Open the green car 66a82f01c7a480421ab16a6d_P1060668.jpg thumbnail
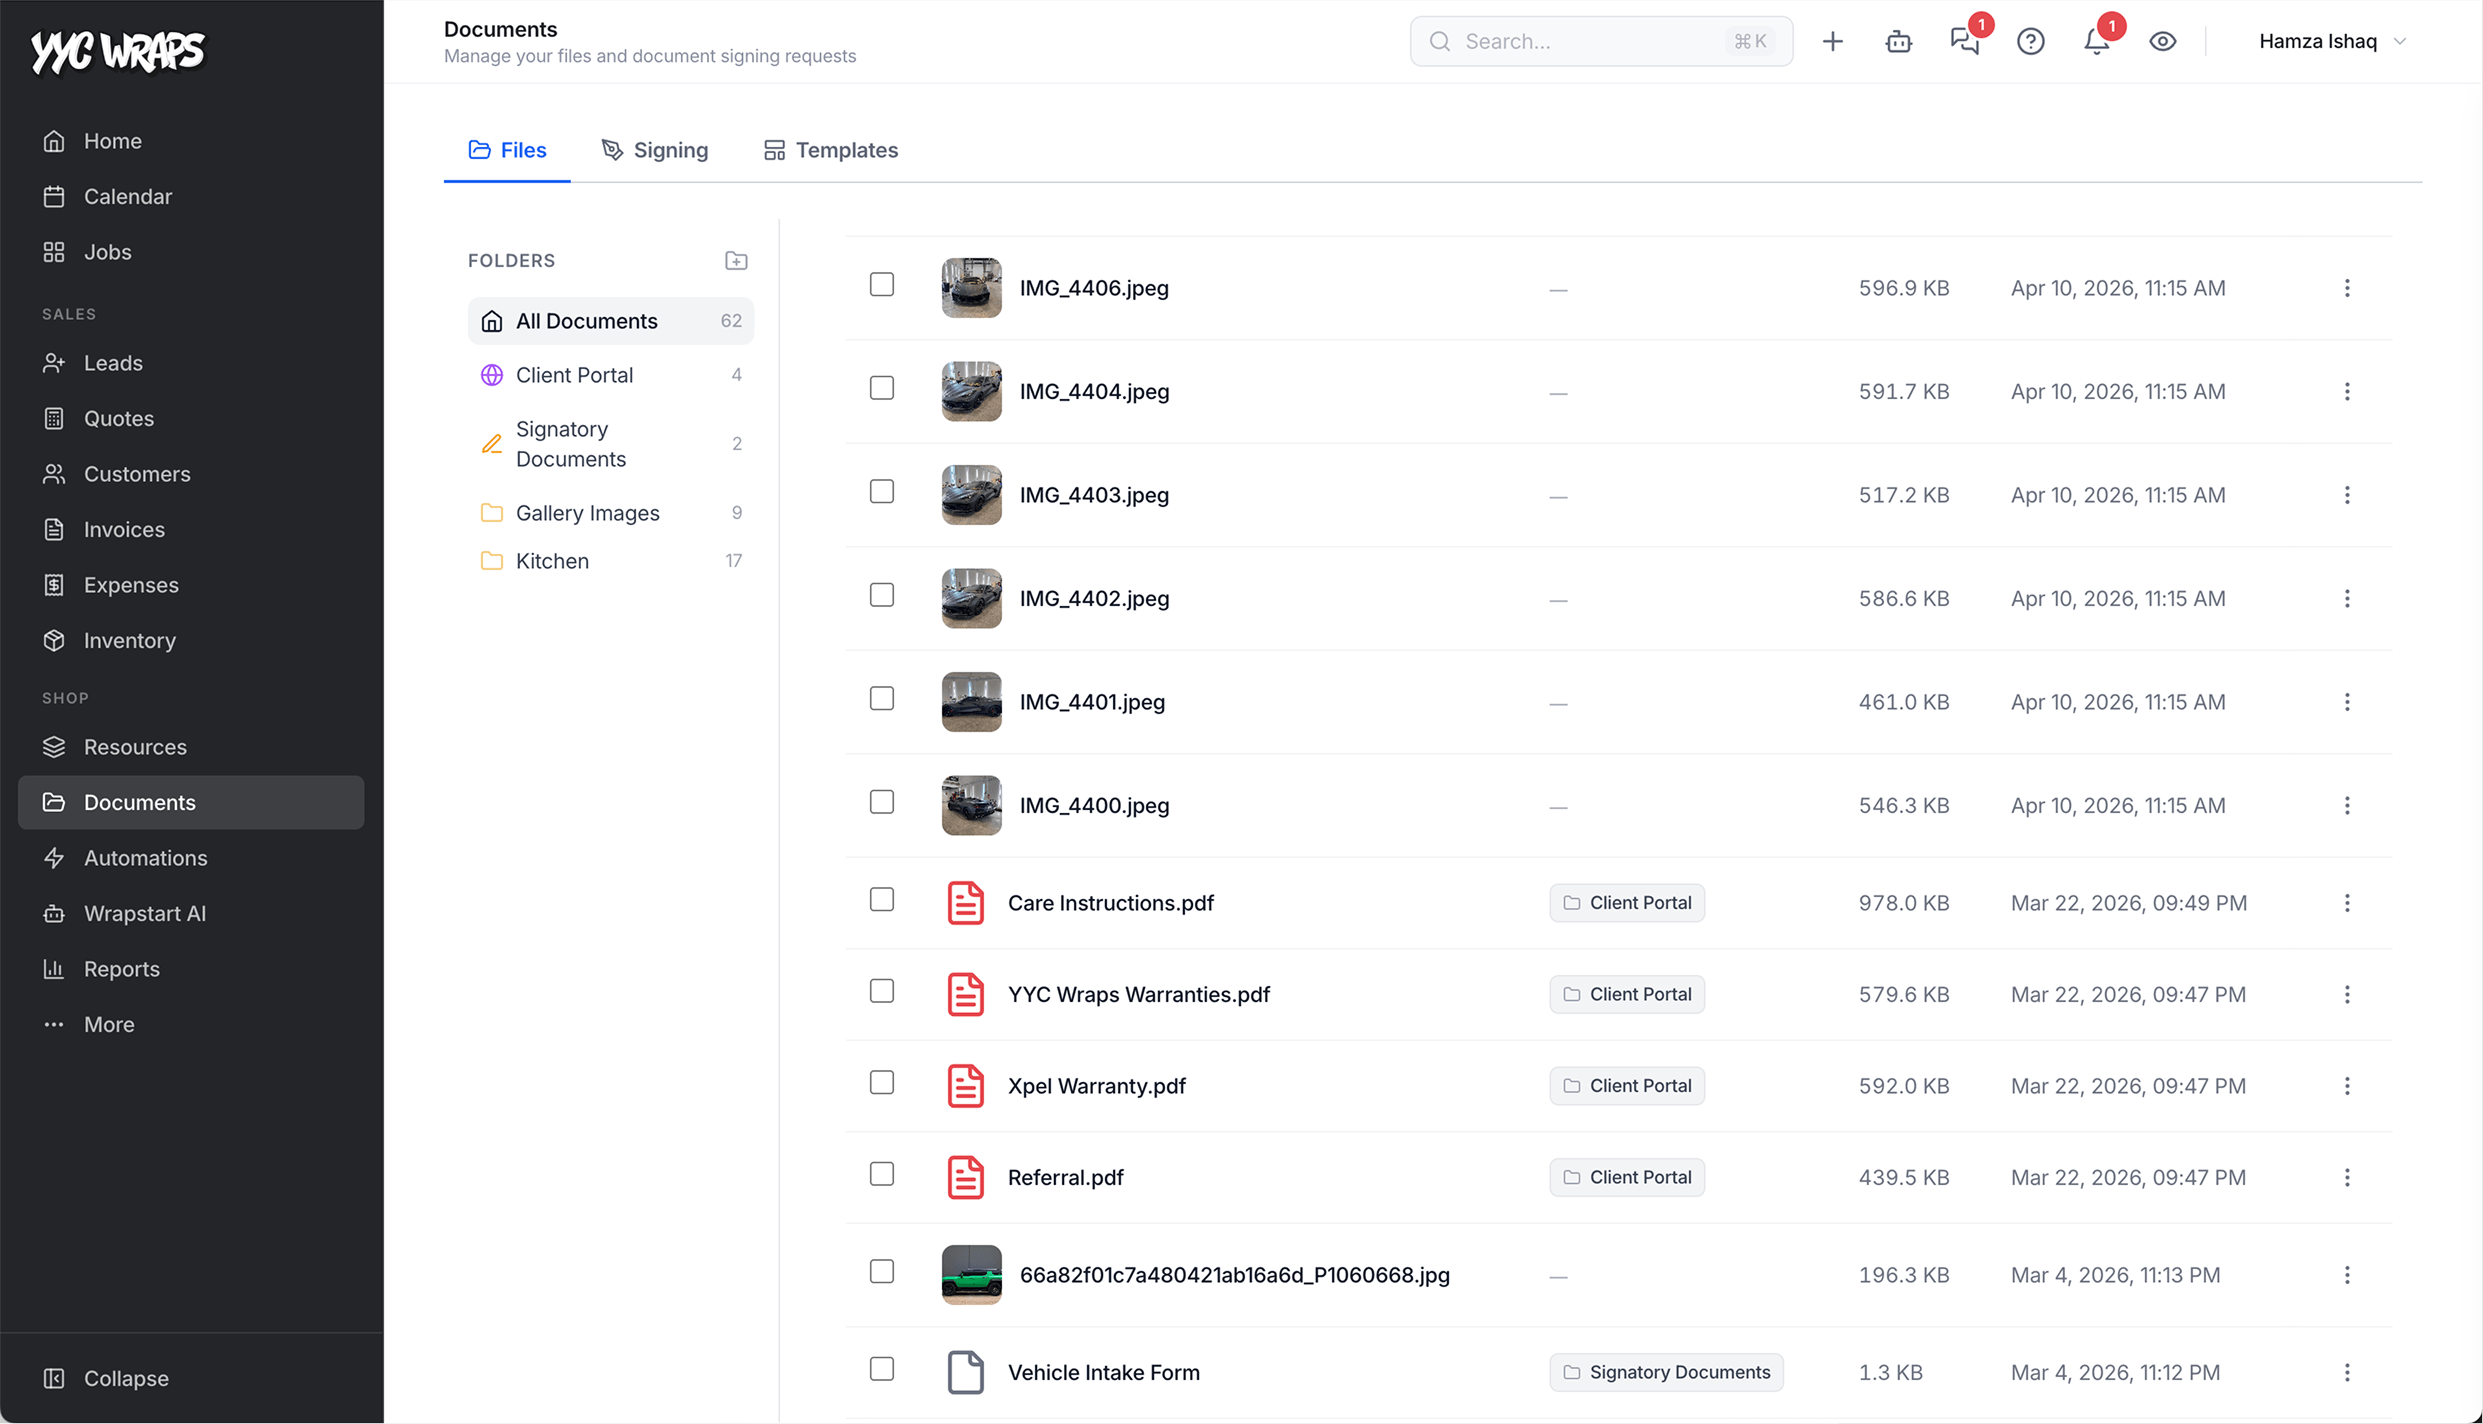 point(971,1275)
